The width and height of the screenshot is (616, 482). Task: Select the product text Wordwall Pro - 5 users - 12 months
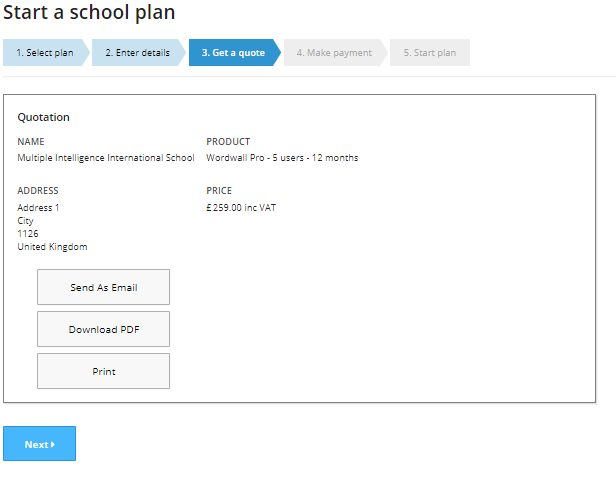[x=282, y=158]
